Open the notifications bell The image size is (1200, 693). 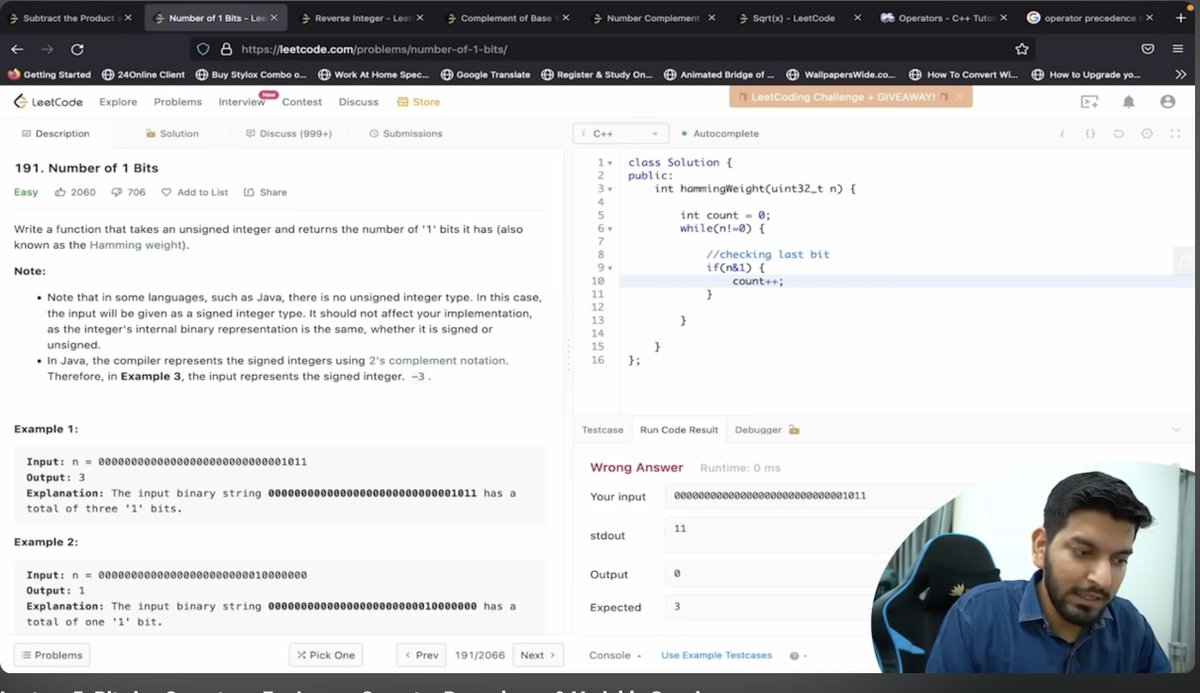coord(1128,101)
